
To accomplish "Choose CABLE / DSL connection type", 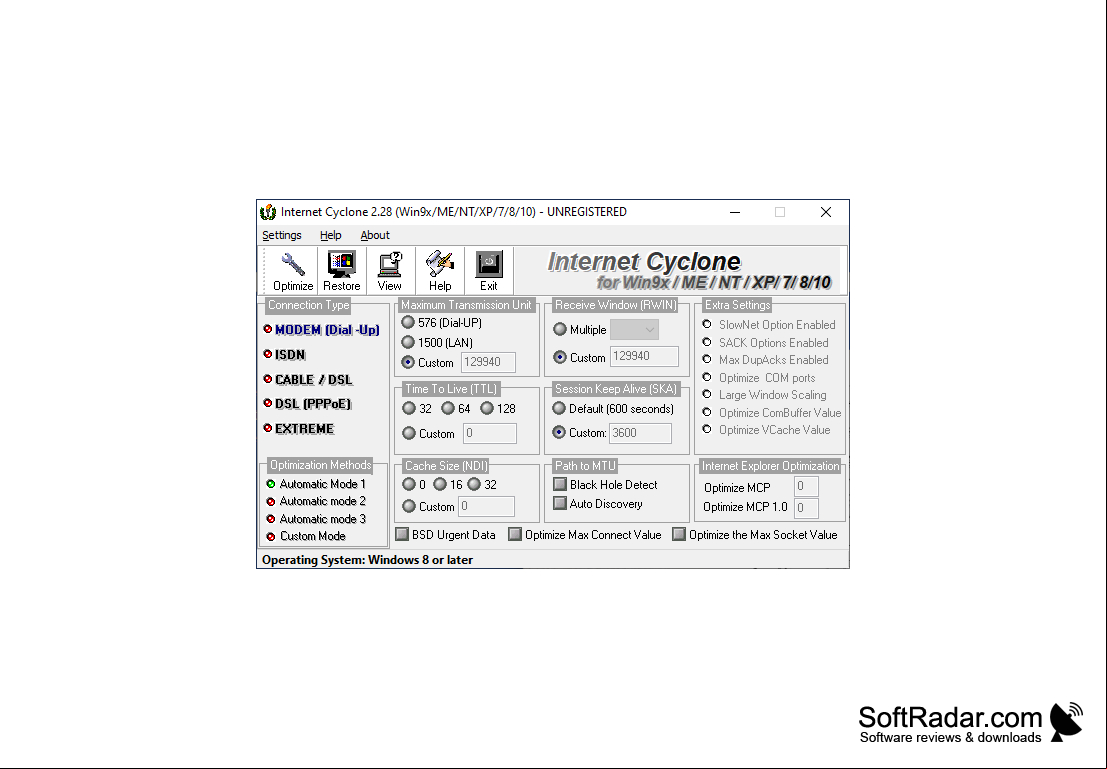I will pyautogui.click(x=308, y=379).
